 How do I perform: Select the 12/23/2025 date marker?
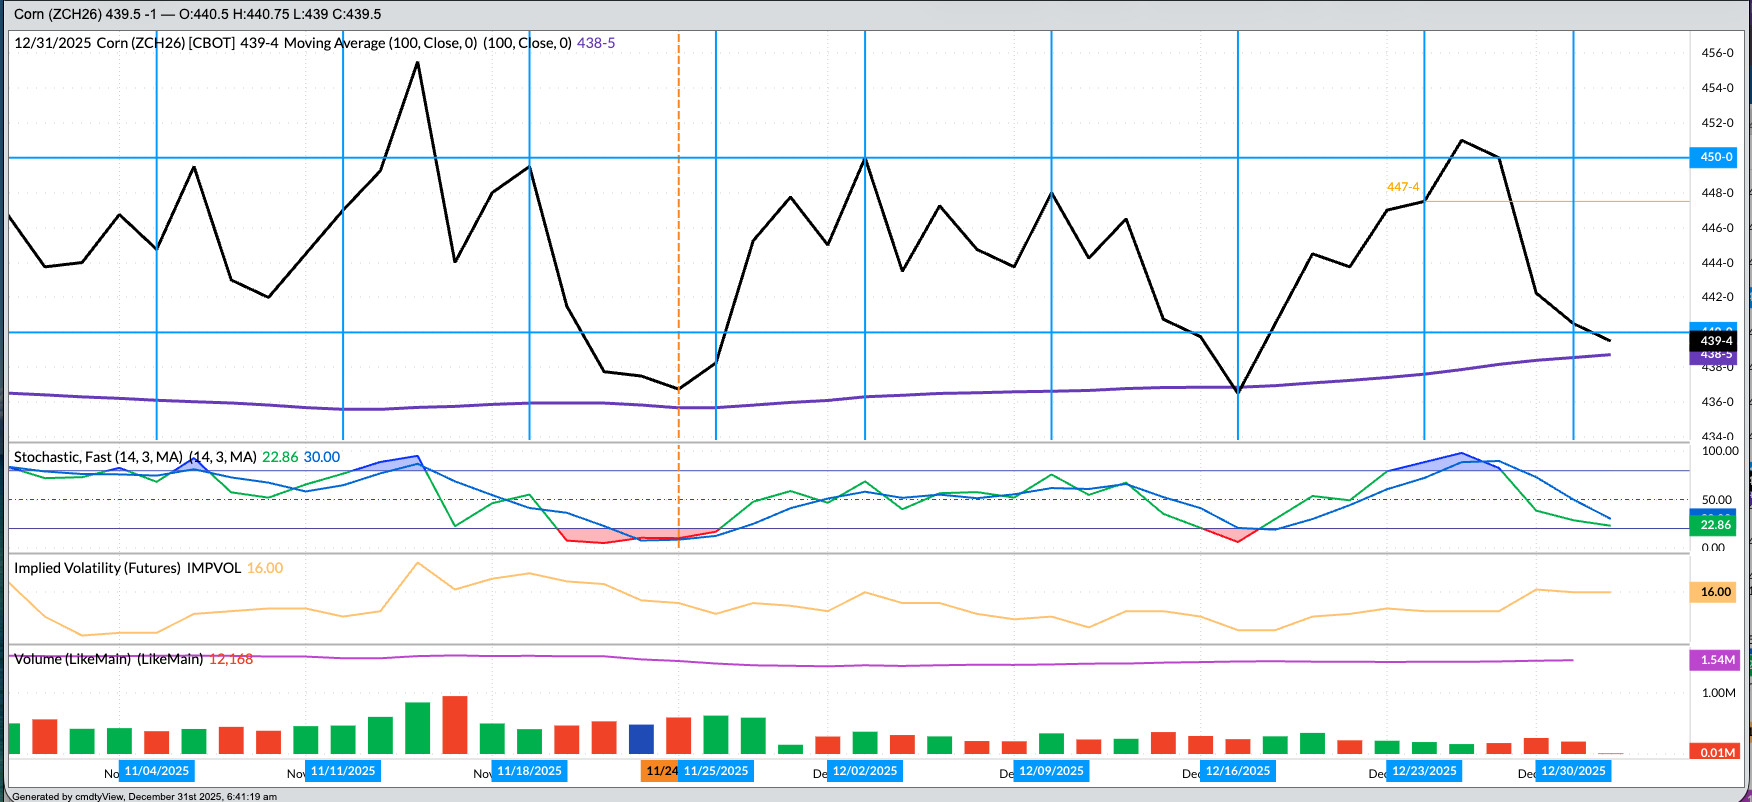click(1424, 771)
